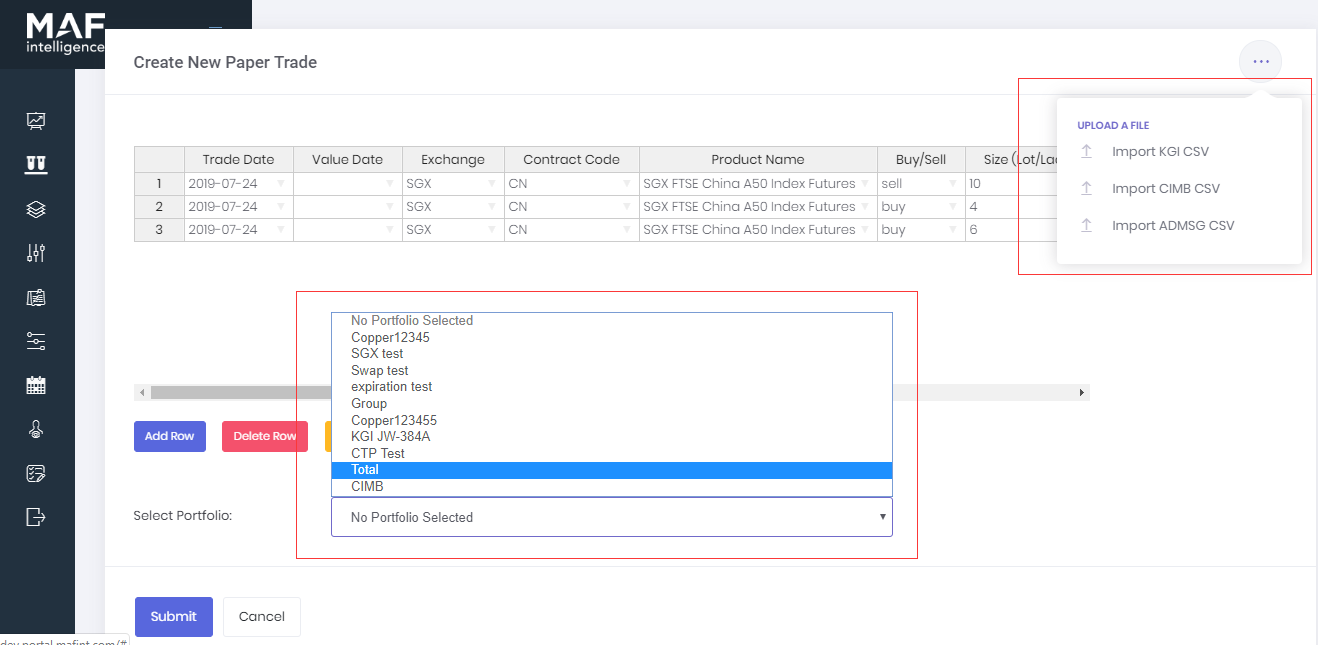Click upload arrow icon beside Import CIMB CSV
This screenshot has height=645, width=1318.
click(x=1087, y=189)
